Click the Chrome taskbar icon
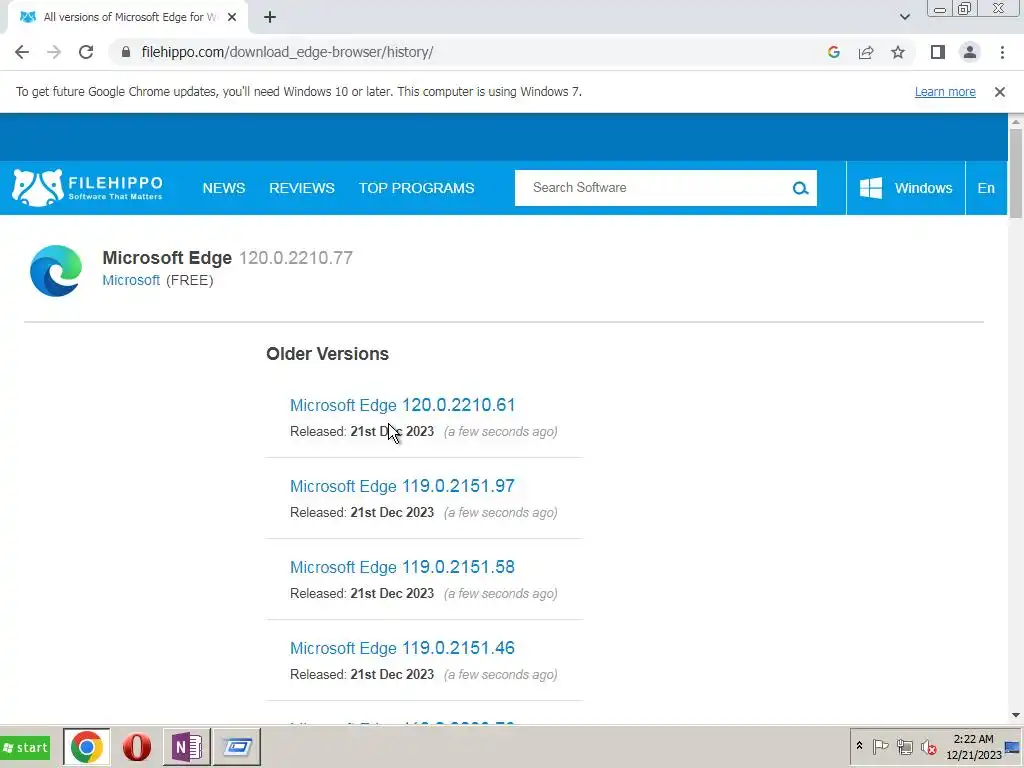Image resolution: width=1024 pixels, height=768 pixels. click(x=87, y=747)
